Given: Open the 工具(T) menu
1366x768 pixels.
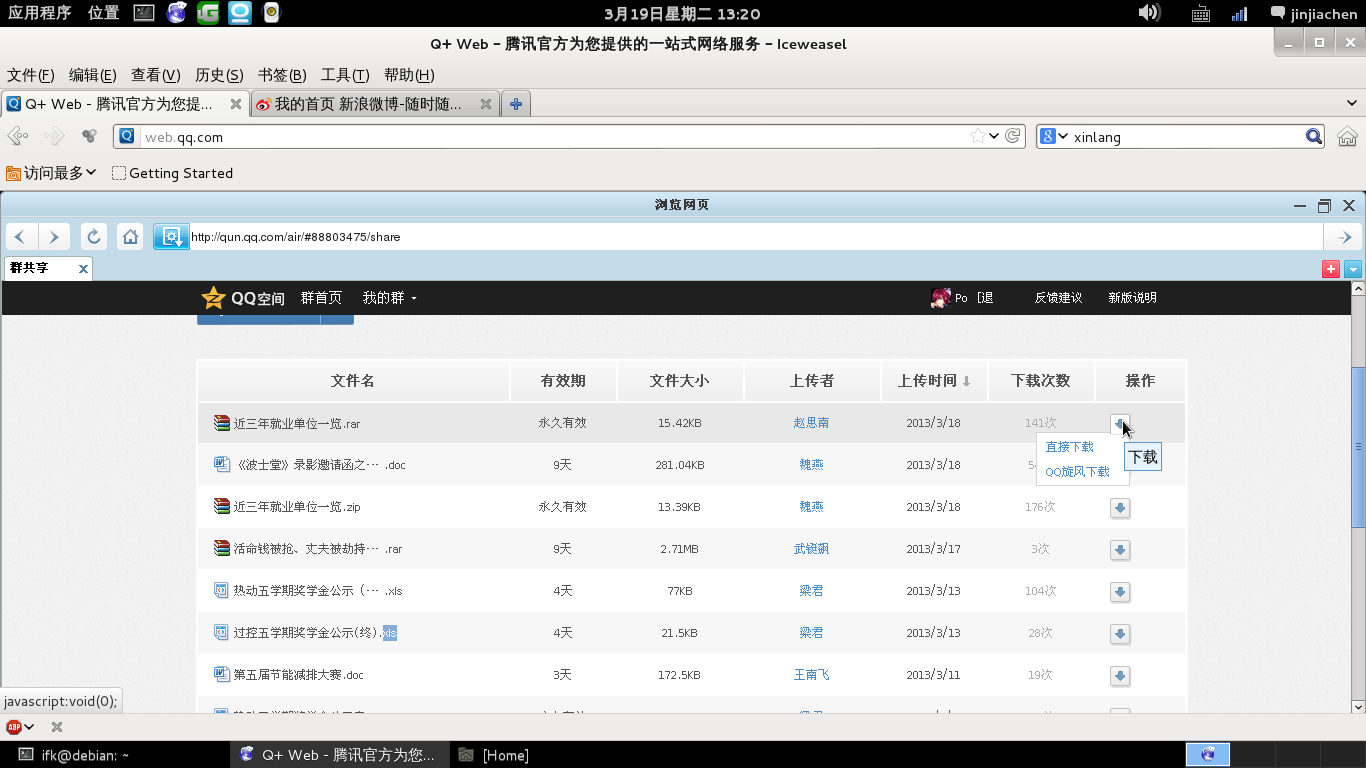Looking at the screenshot, I should [345, 75].
